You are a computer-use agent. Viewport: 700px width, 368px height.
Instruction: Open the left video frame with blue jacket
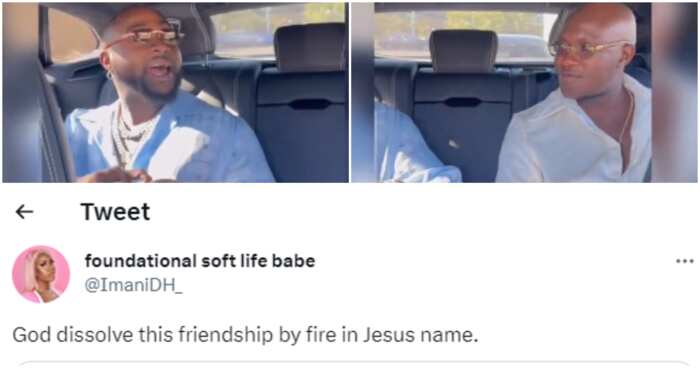point(175,92)
